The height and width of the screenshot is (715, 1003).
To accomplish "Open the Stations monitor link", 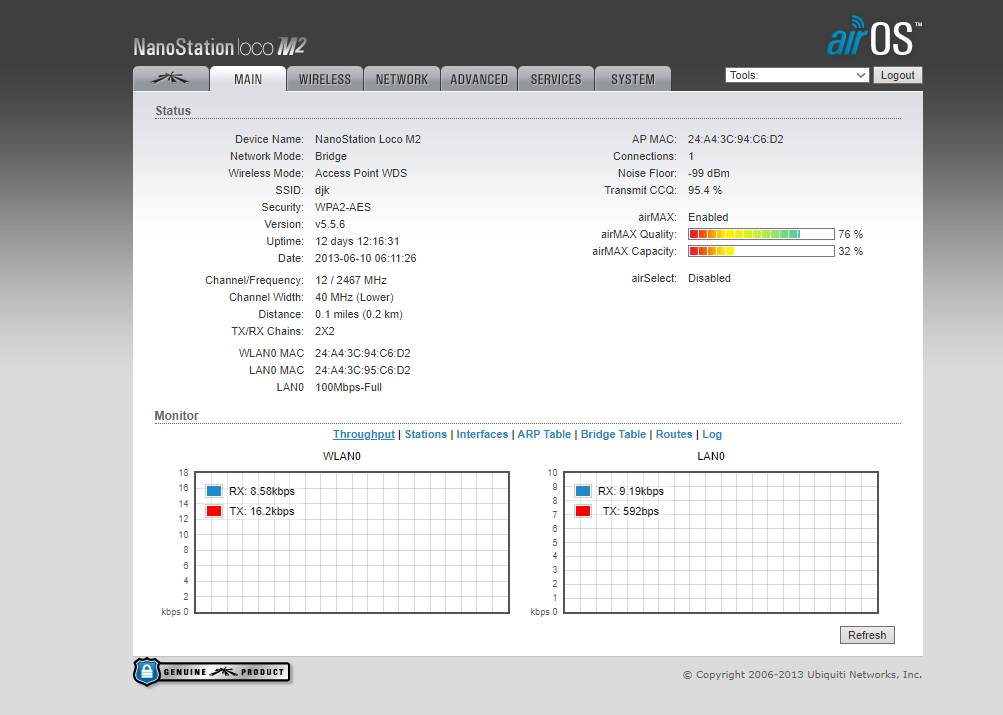I will click(425, 434).
